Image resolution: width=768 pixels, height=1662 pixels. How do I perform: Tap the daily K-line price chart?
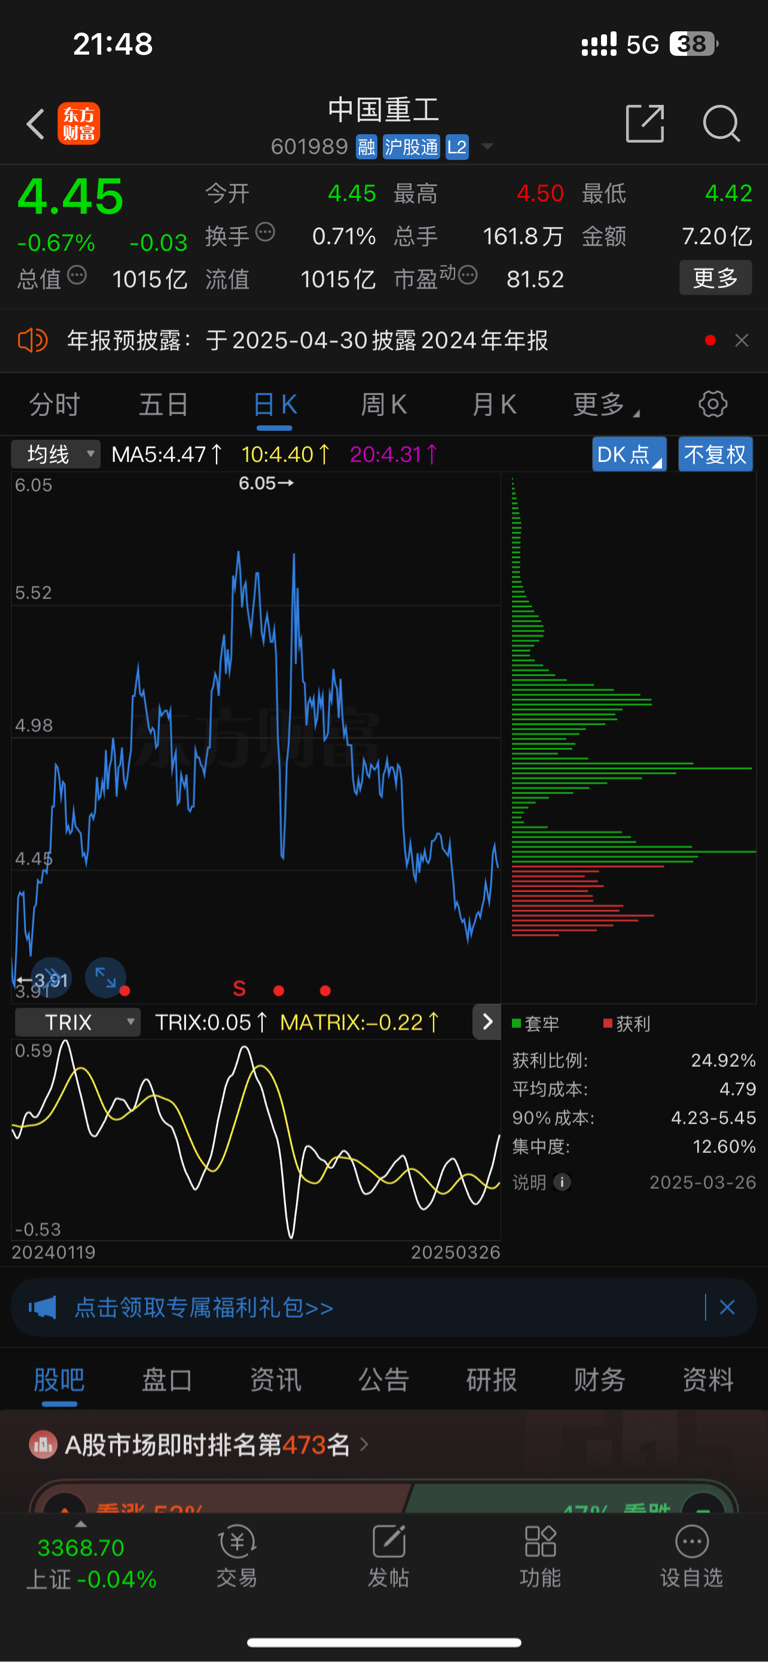256,737
